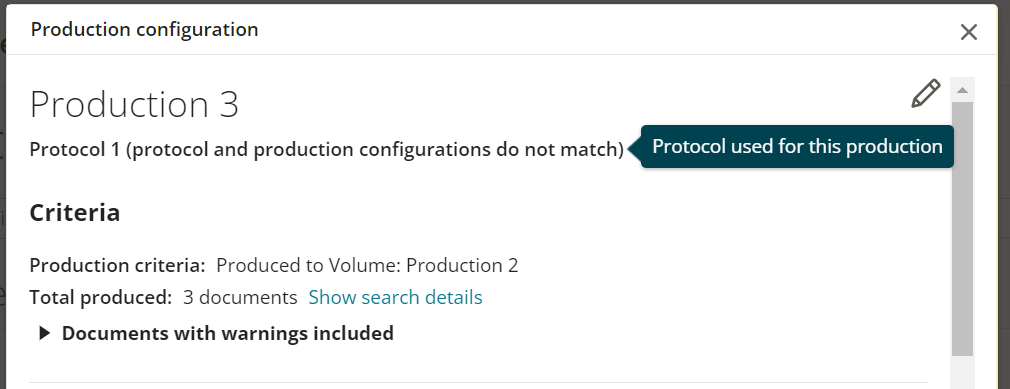
Task: Click the Protocol 1 name text
Action: coord(75,149)
